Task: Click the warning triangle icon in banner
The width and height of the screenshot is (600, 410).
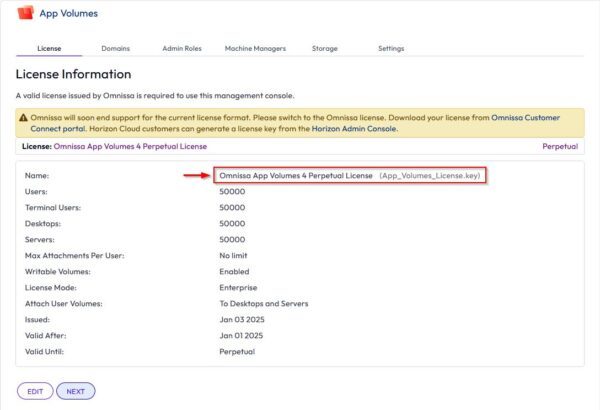Action: [23, 118]
